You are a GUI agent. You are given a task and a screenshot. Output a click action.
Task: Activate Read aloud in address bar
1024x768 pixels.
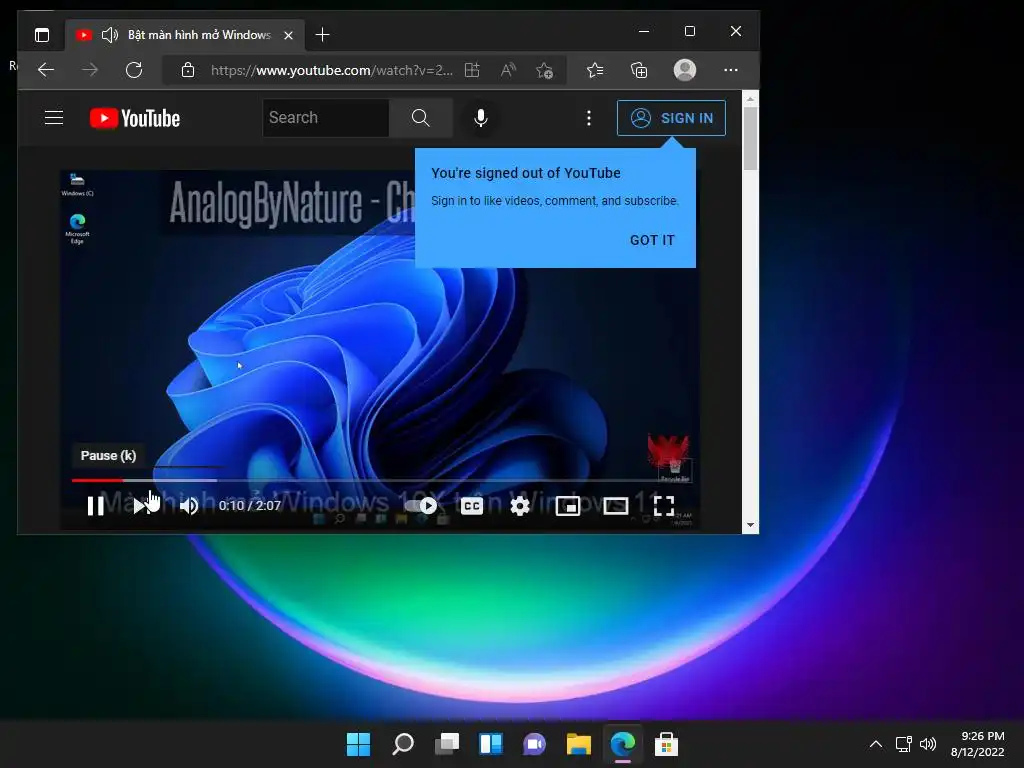[508, 70]
